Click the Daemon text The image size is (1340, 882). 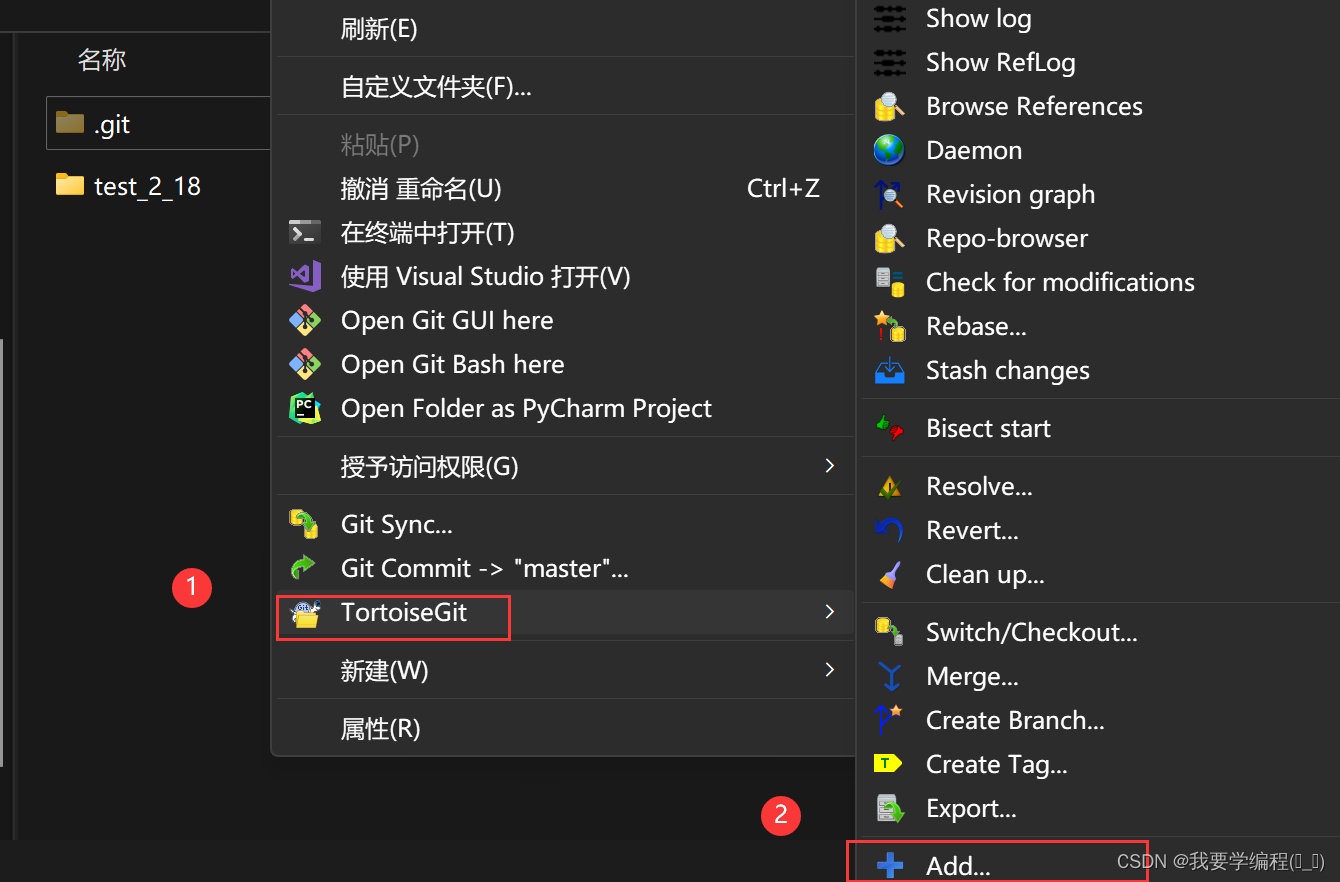(x=974, y=150)
